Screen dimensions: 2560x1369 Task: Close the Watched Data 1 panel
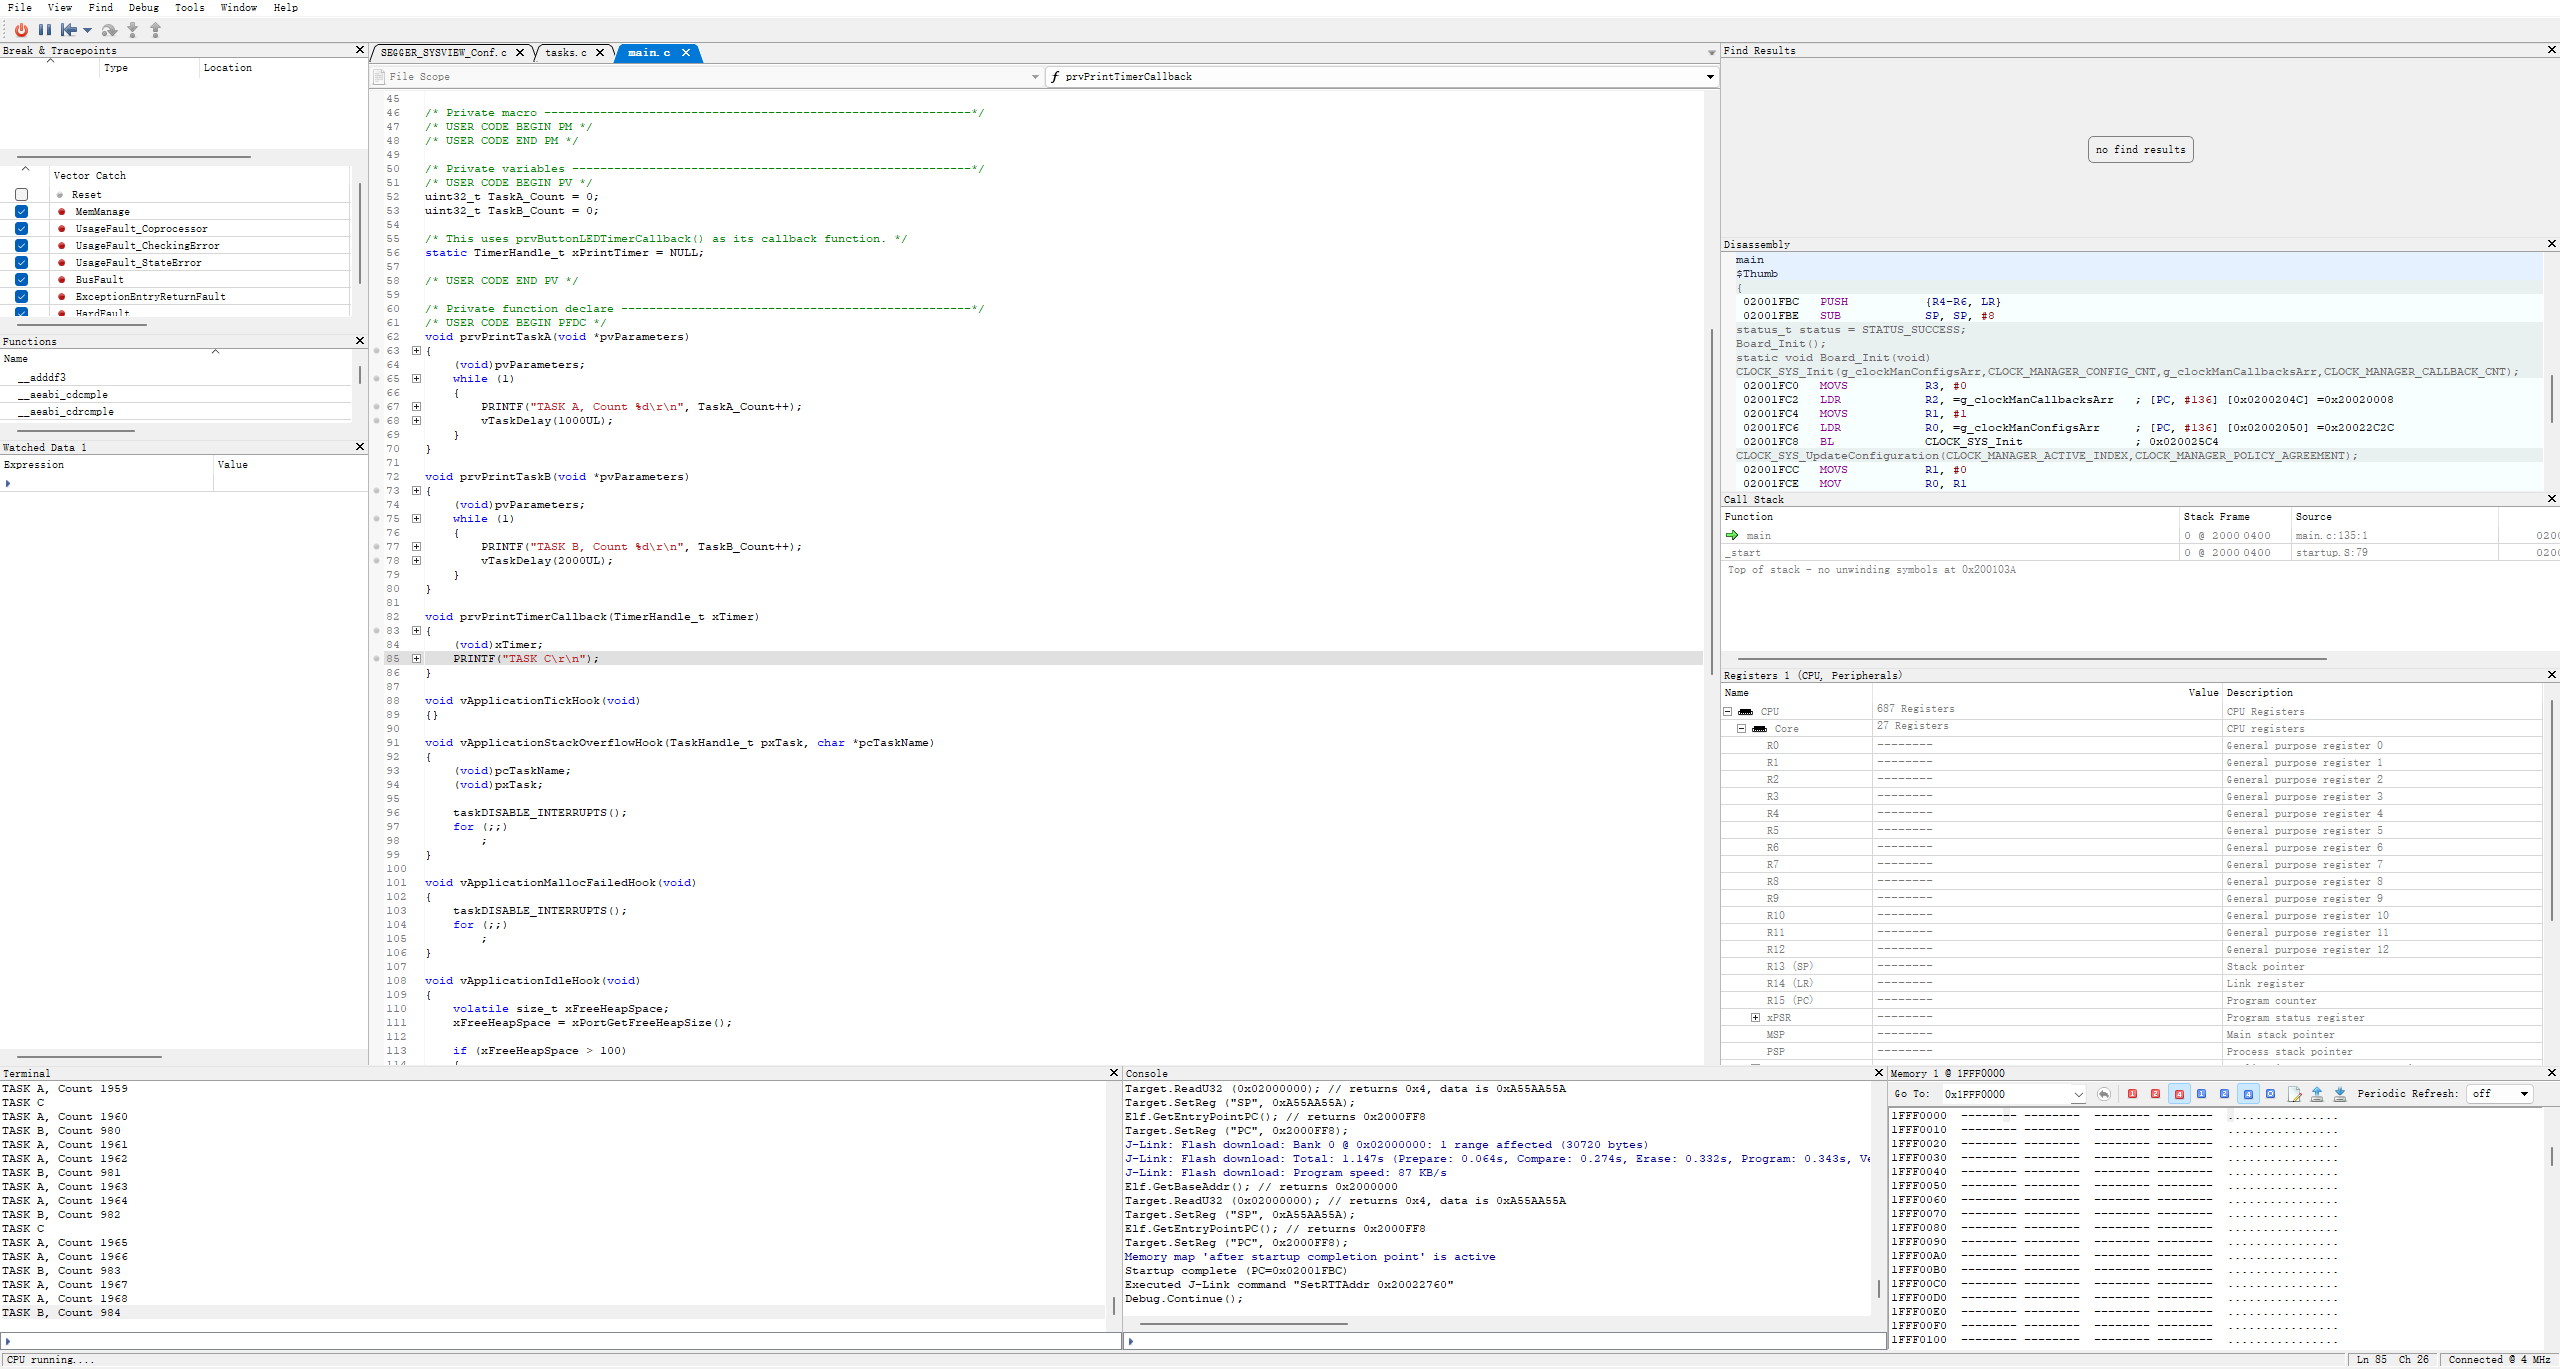click(360, 447)
